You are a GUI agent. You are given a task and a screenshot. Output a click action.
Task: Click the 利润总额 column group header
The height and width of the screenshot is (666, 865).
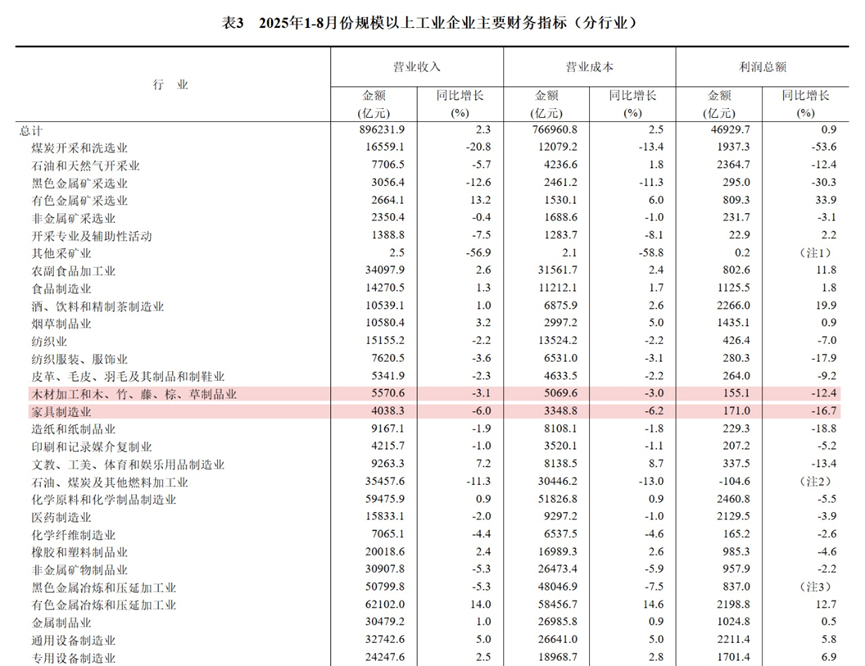coord(761,66)
